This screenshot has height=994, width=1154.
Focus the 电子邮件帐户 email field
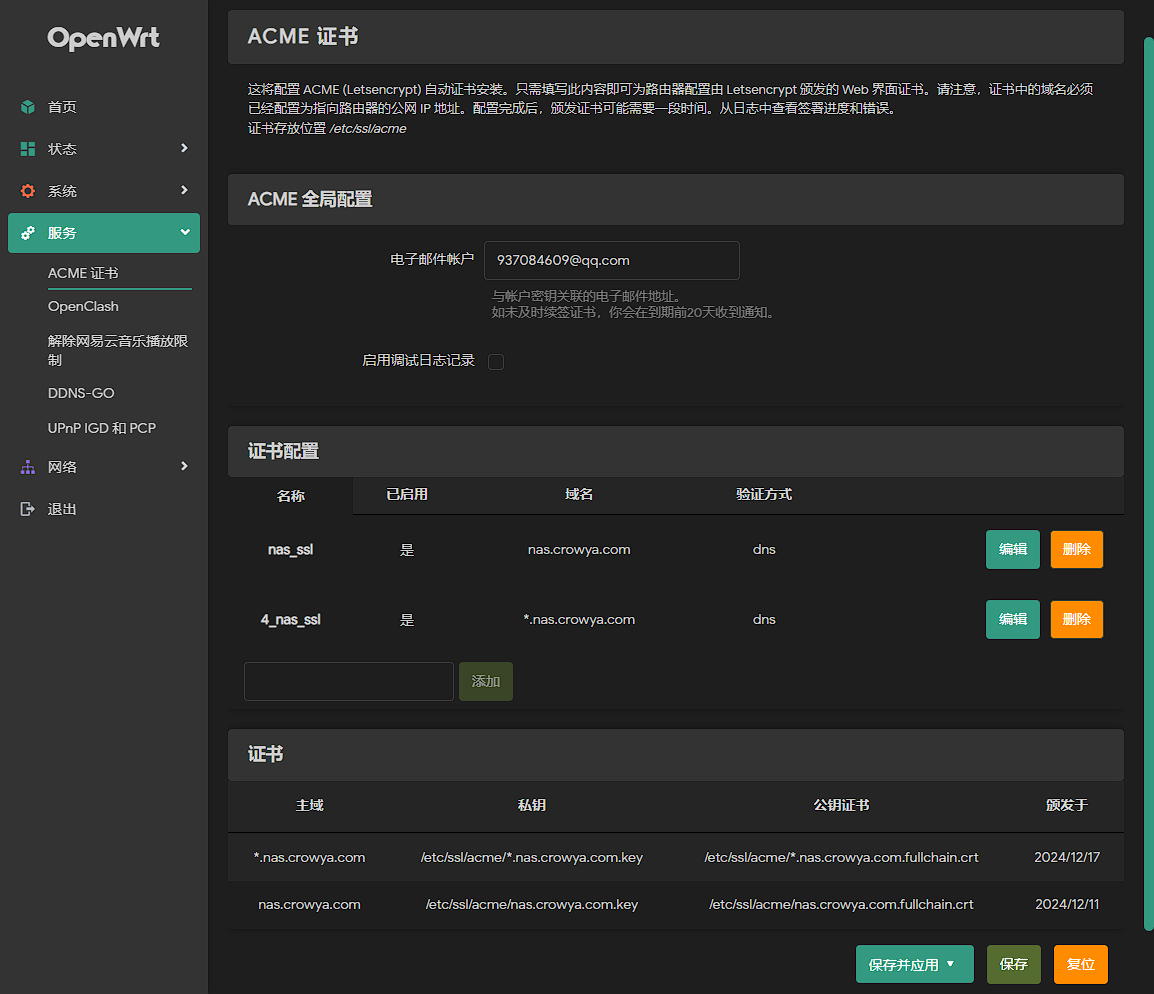(612, 260)
